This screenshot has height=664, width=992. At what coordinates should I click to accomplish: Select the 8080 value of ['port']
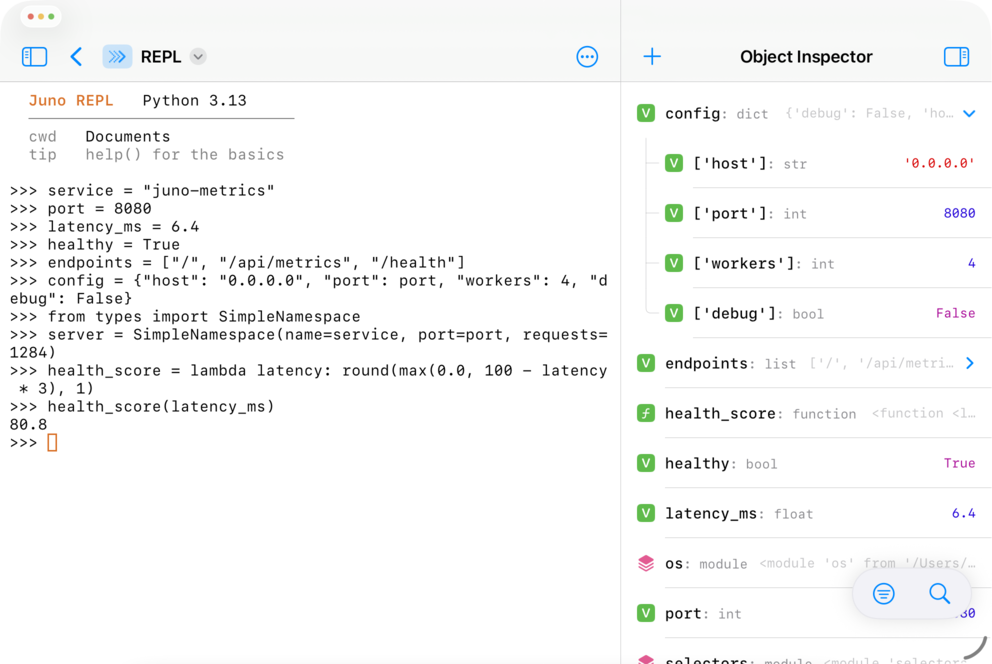pyautogui.click(x=959, y=214)
